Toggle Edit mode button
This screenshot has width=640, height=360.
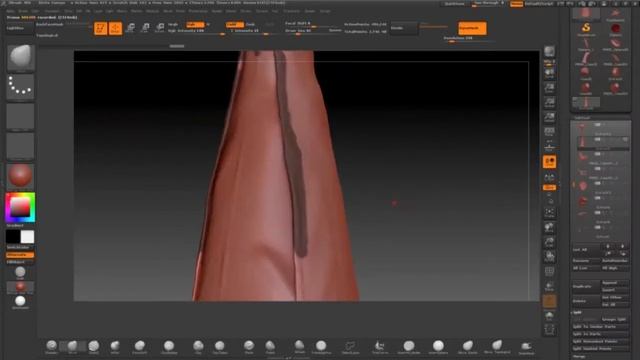coord(100,28)
